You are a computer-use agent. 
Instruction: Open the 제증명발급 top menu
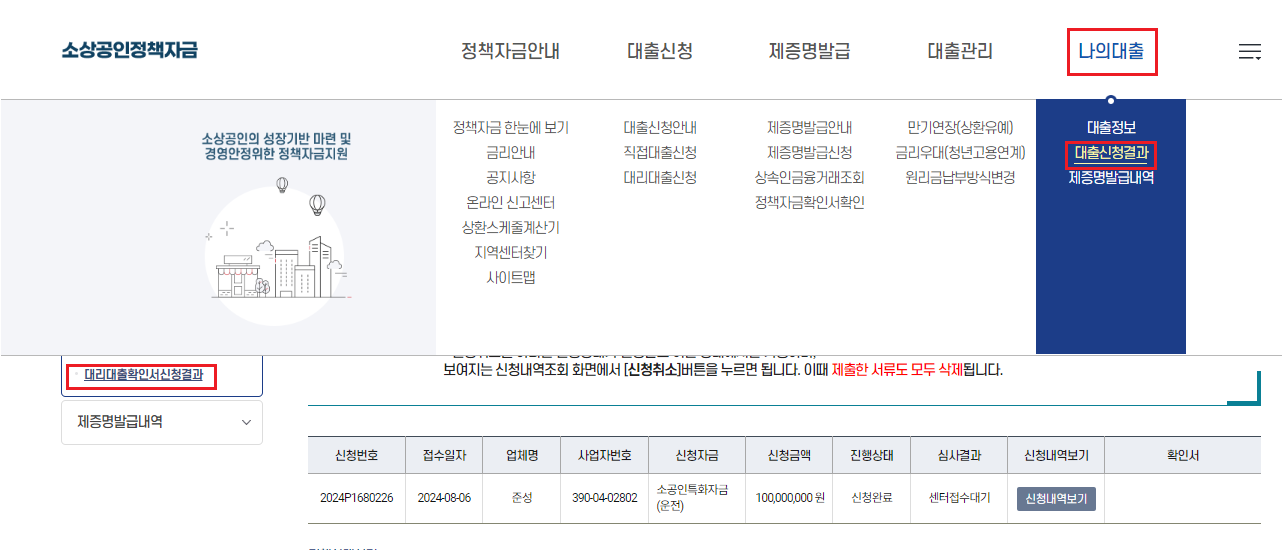810,51
